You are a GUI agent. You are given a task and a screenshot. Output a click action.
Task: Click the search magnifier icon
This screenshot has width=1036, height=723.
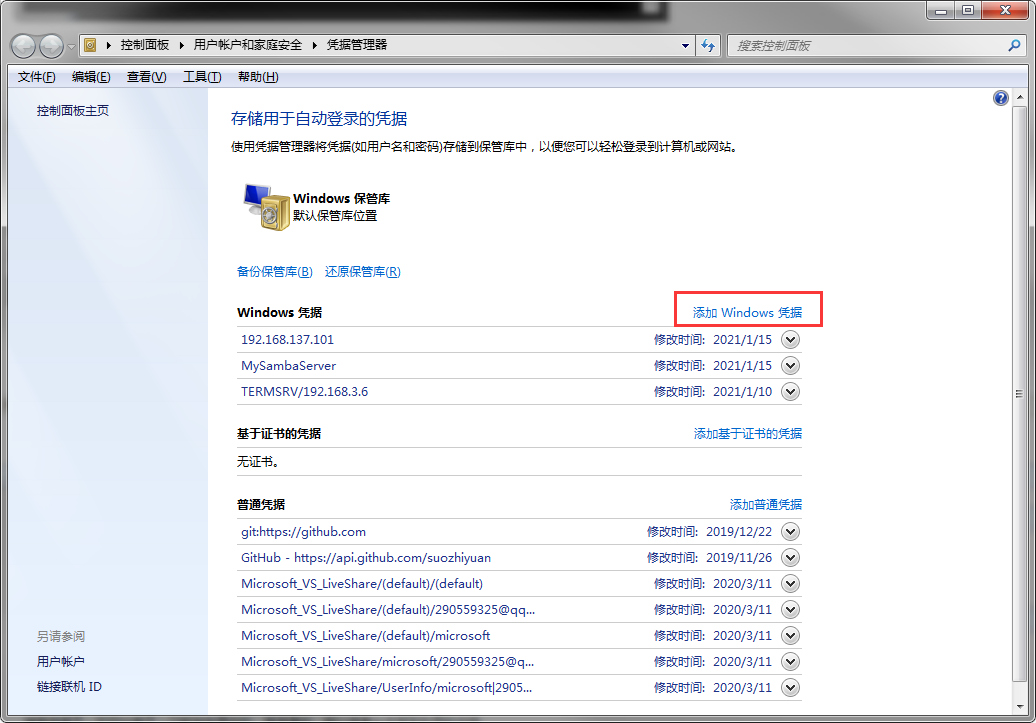click(x=1014, y=45)
